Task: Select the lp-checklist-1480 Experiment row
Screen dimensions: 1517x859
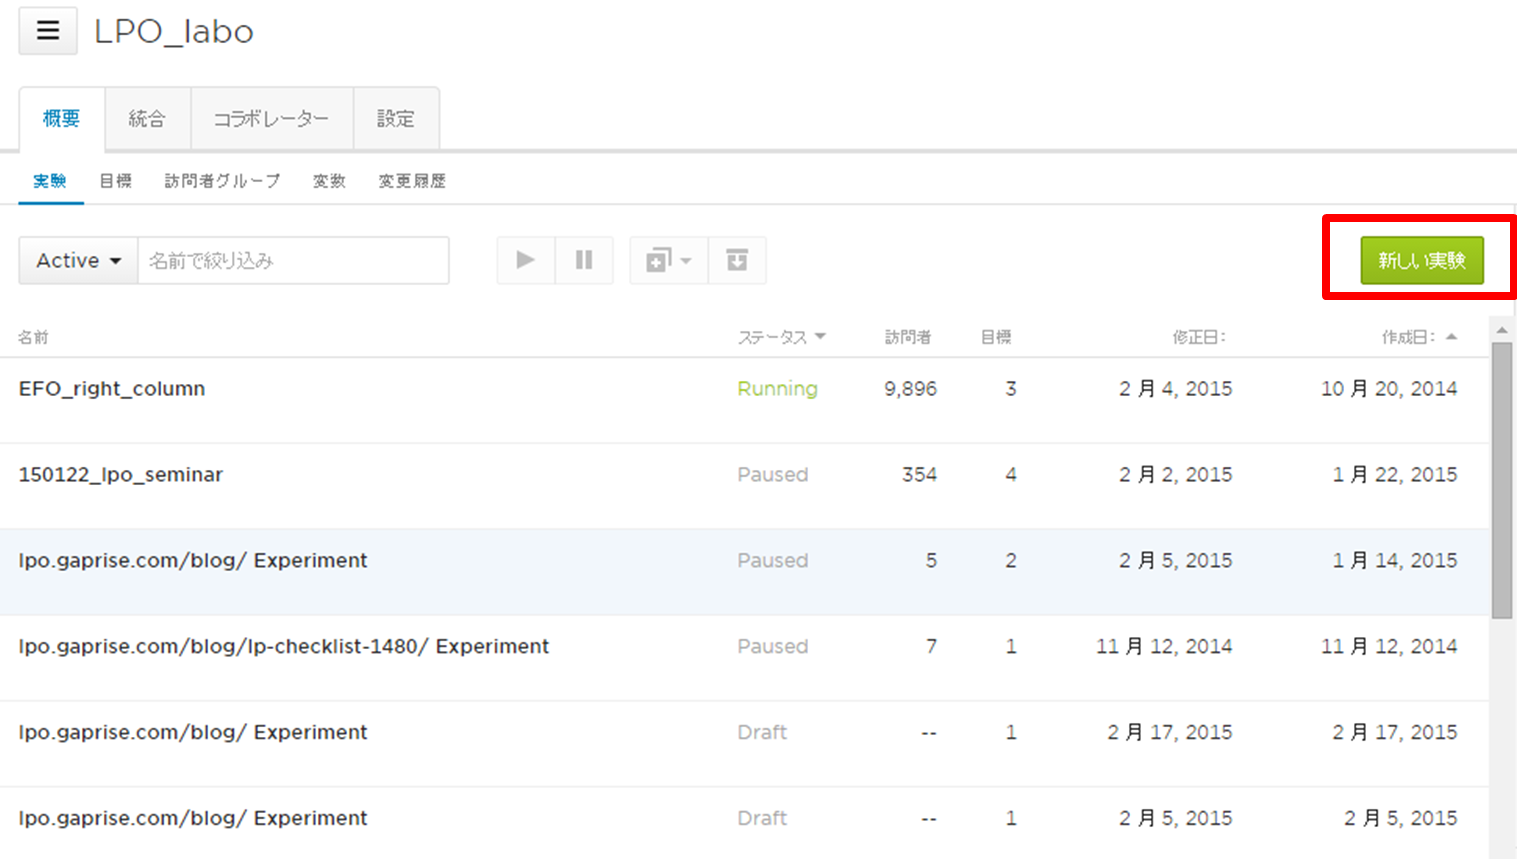Action: click(x=284, y=647)
